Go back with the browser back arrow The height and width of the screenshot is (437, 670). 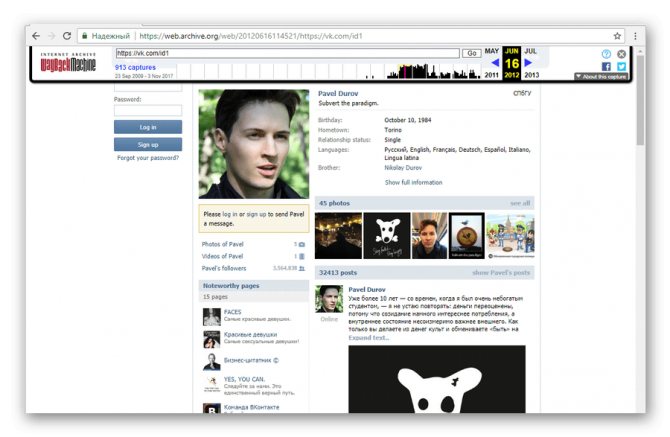click(36, 36)
